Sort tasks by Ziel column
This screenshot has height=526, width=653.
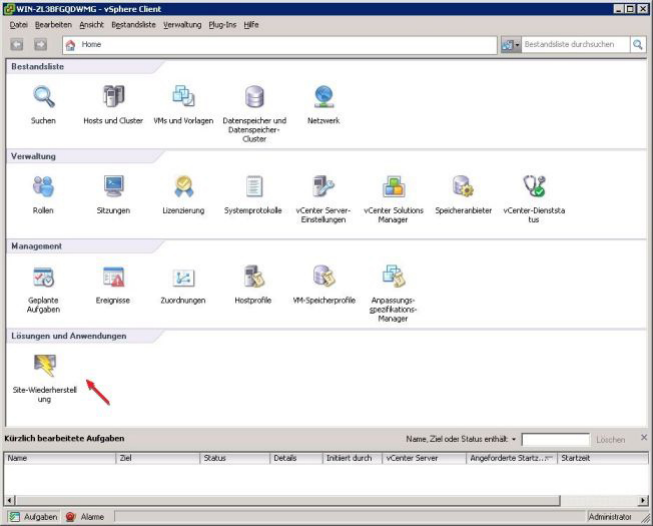click(x=157, y=458)
